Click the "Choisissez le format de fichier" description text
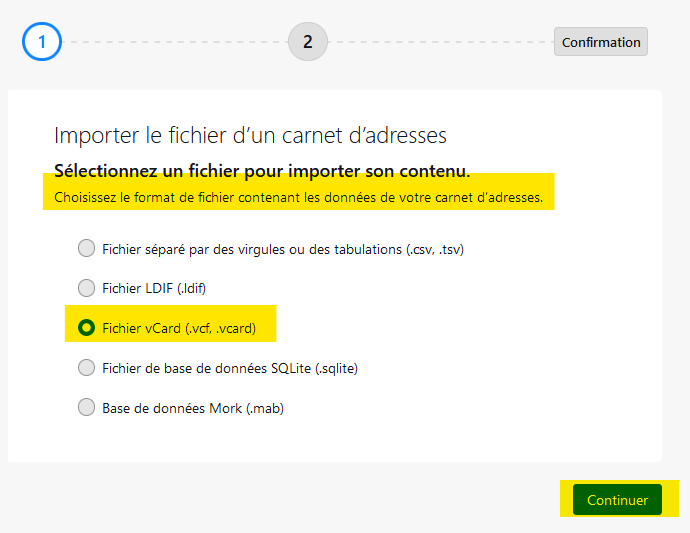690x533 pixels. pyautogui.click(x=298, y=197)
